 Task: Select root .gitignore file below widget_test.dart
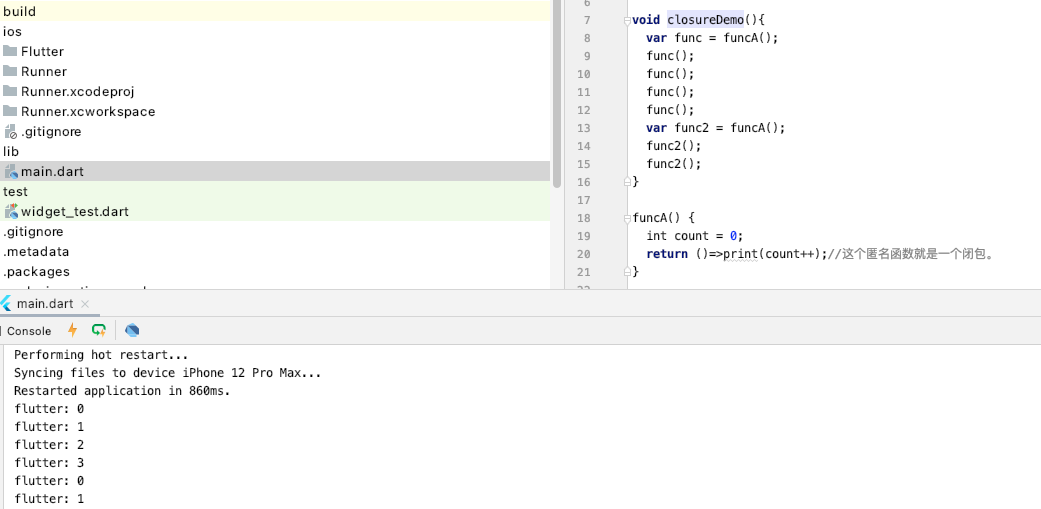(x=275, y=231)
